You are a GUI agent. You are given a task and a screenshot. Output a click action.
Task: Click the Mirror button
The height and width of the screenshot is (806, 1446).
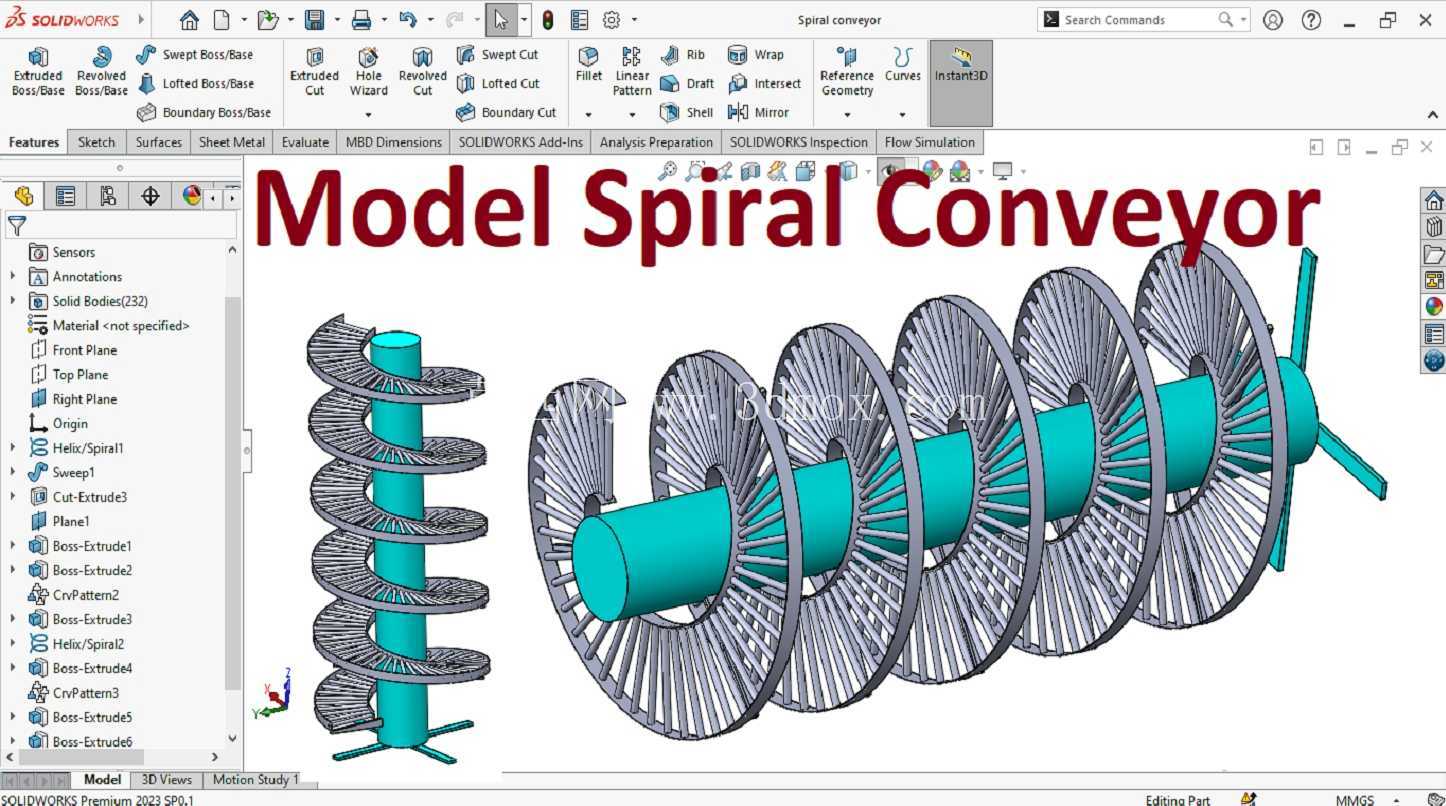point(759,113)
